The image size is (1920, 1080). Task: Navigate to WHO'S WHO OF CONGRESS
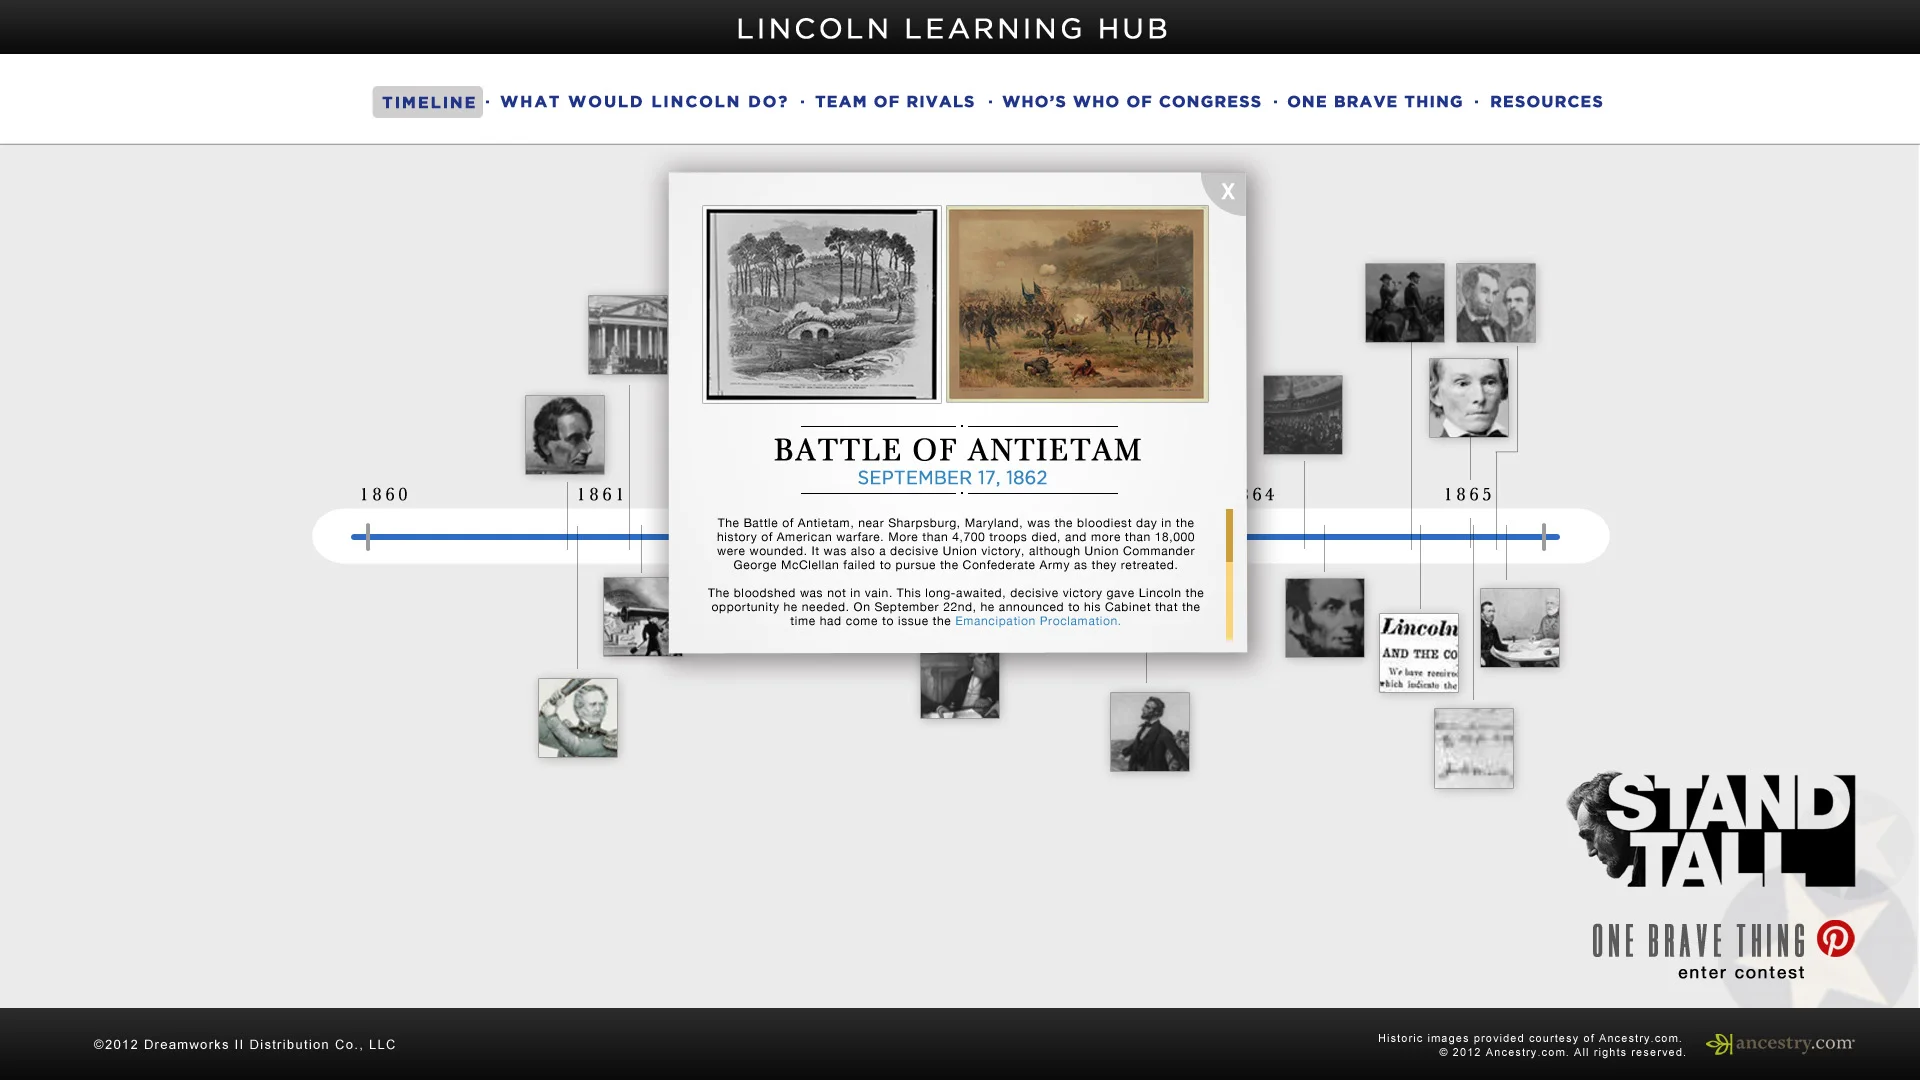click(1131, 101)
